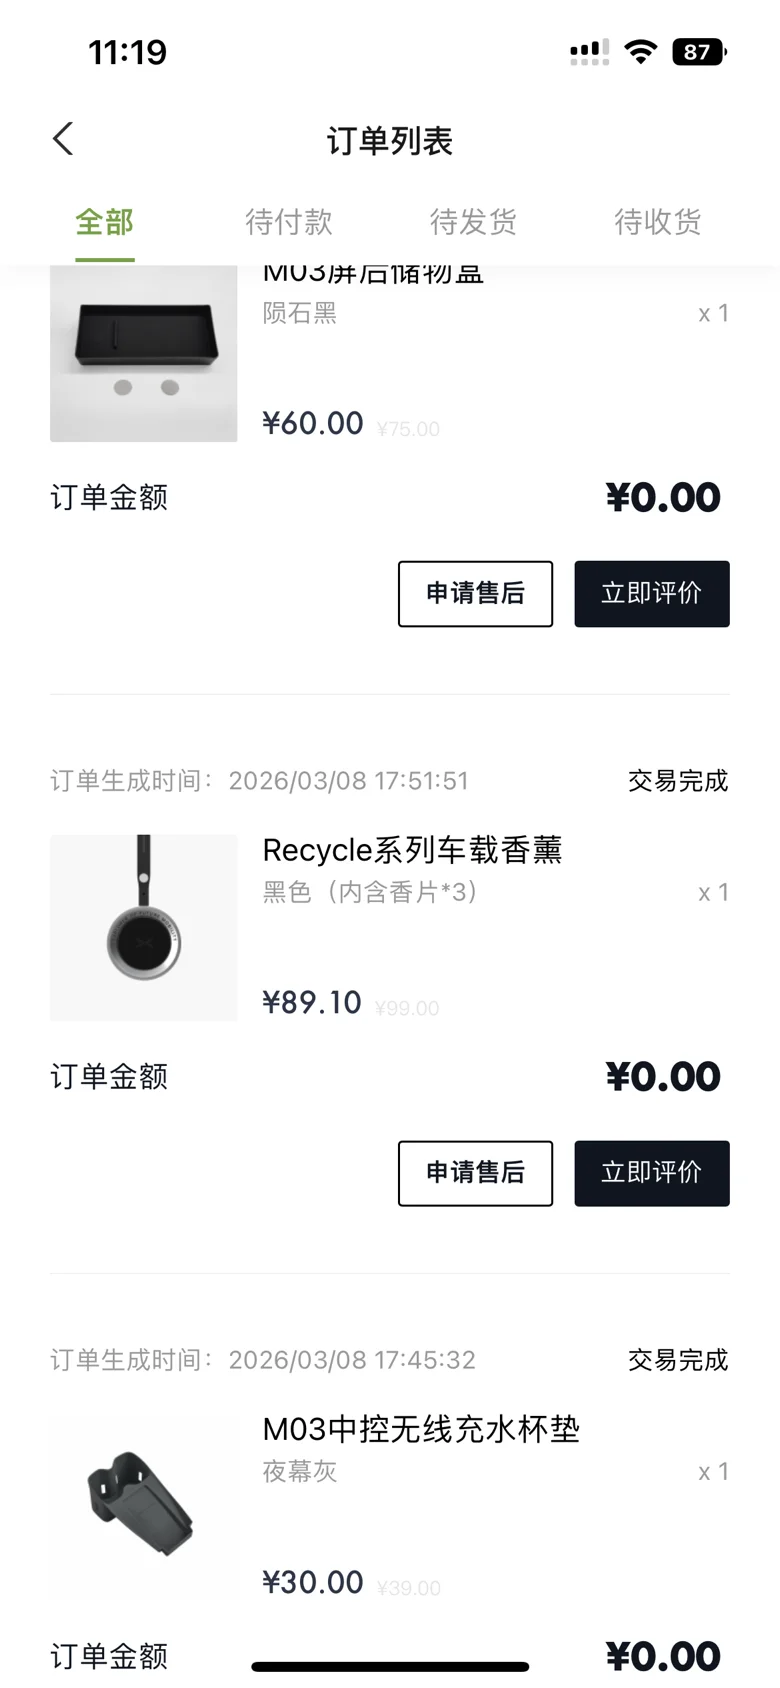Image resolution: width=780 pixels, height=1688 pixels.
Task: Open the Recycle car fragrance product image
Action: [143, 927]
